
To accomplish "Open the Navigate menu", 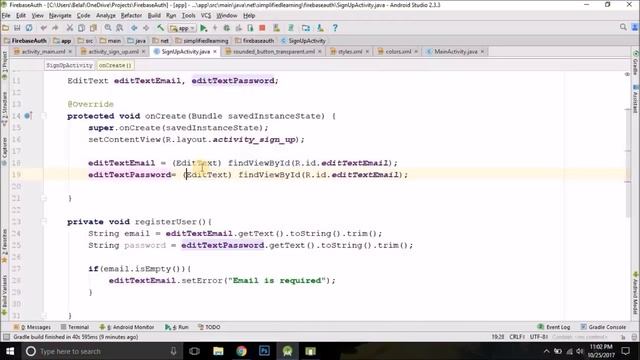I will pyautogui.click(x=60, y=16).
